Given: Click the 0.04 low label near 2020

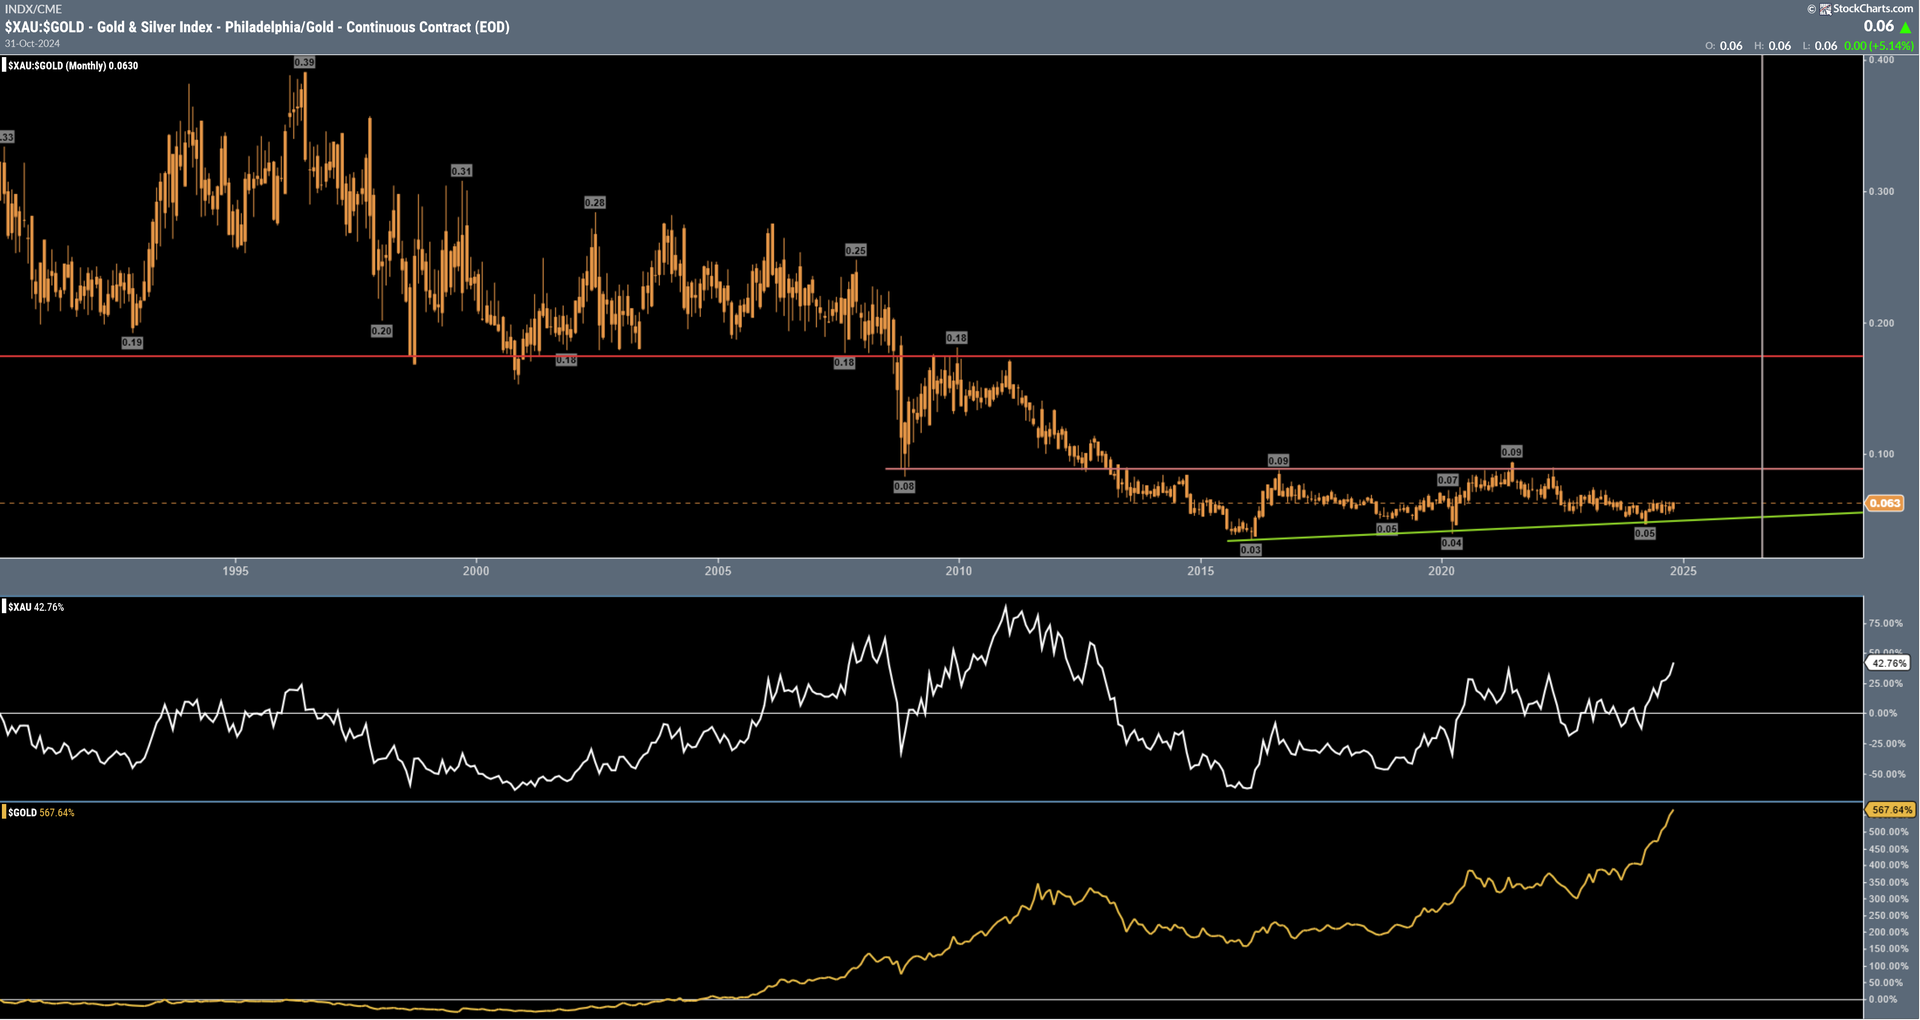Looking at the screenshot, I should [1451, 544].
